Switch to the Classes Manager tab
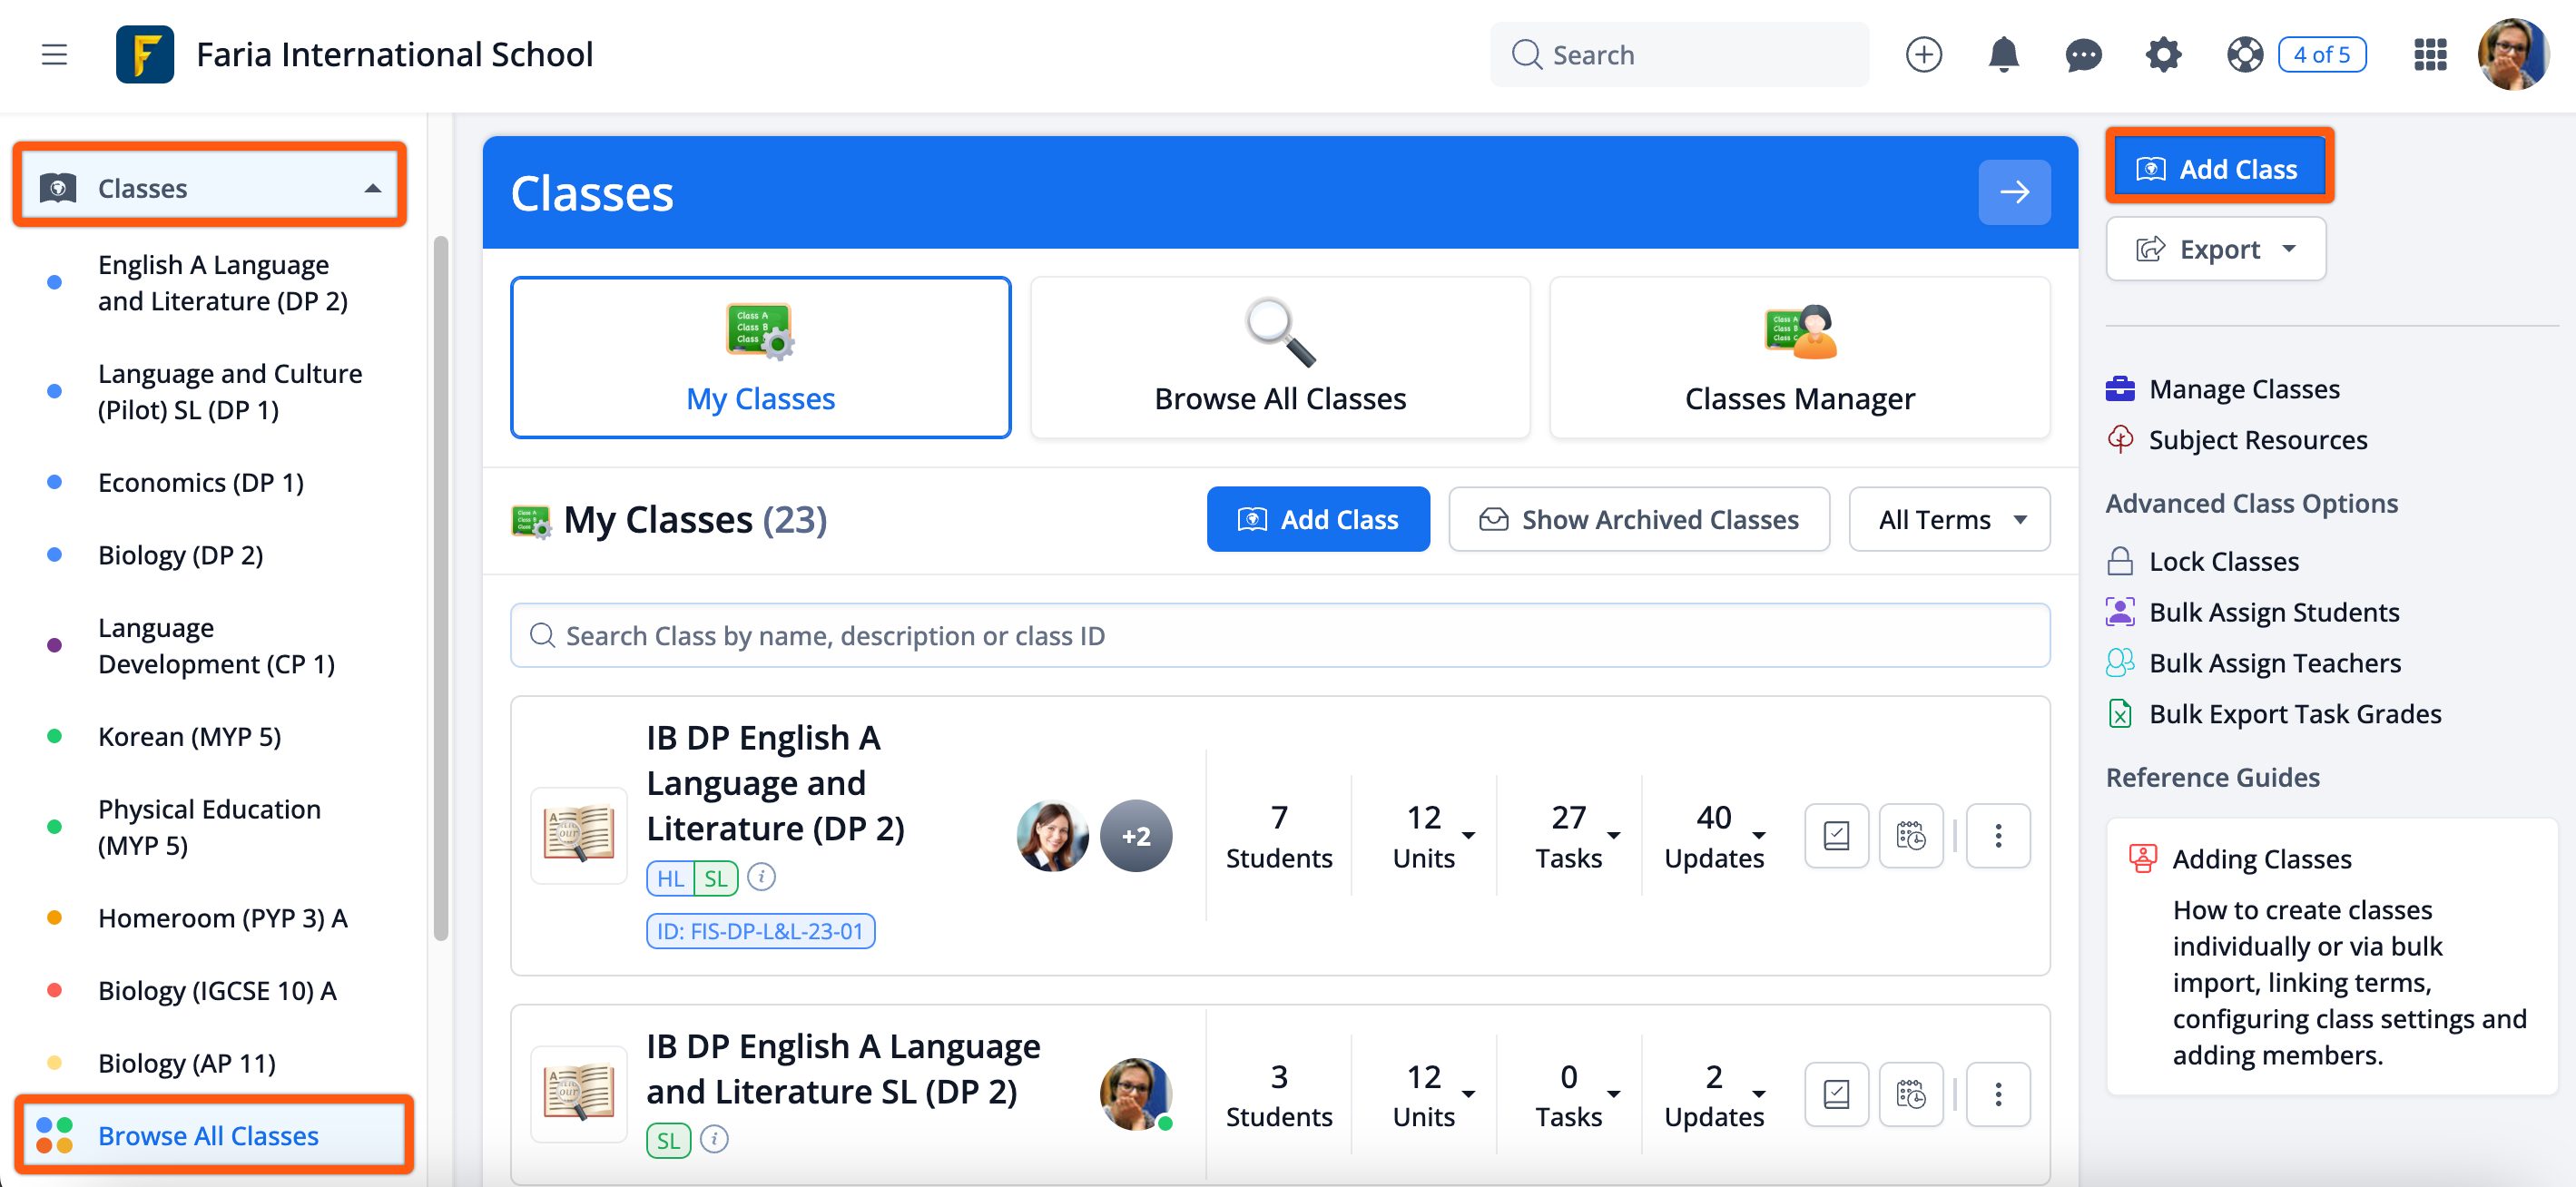 coord(1799,357)
